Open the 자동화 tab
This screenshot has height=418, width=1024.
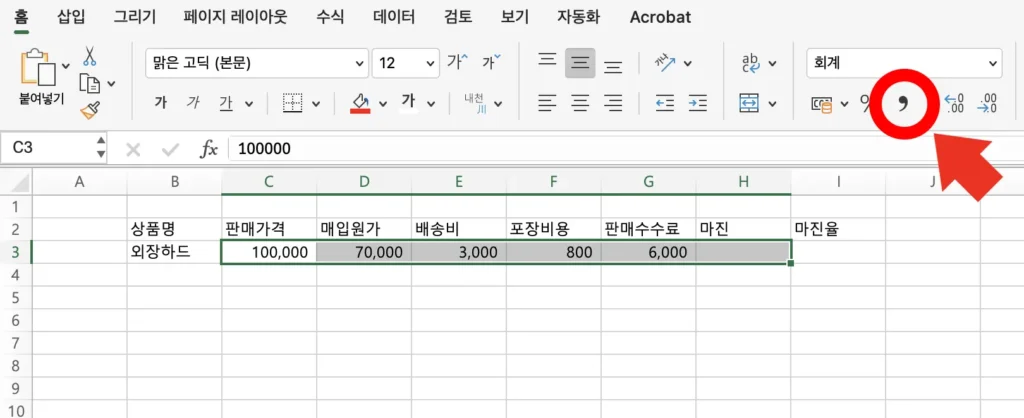(579, 17)
